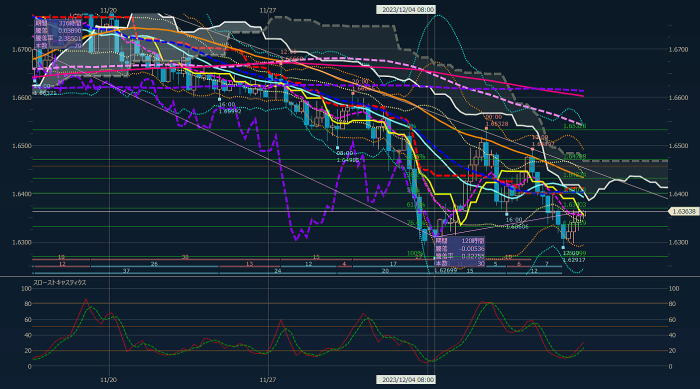Select the 11/20 date label above the chart
The width and height of the screenshot is (700, 389).
pos(108,10)
